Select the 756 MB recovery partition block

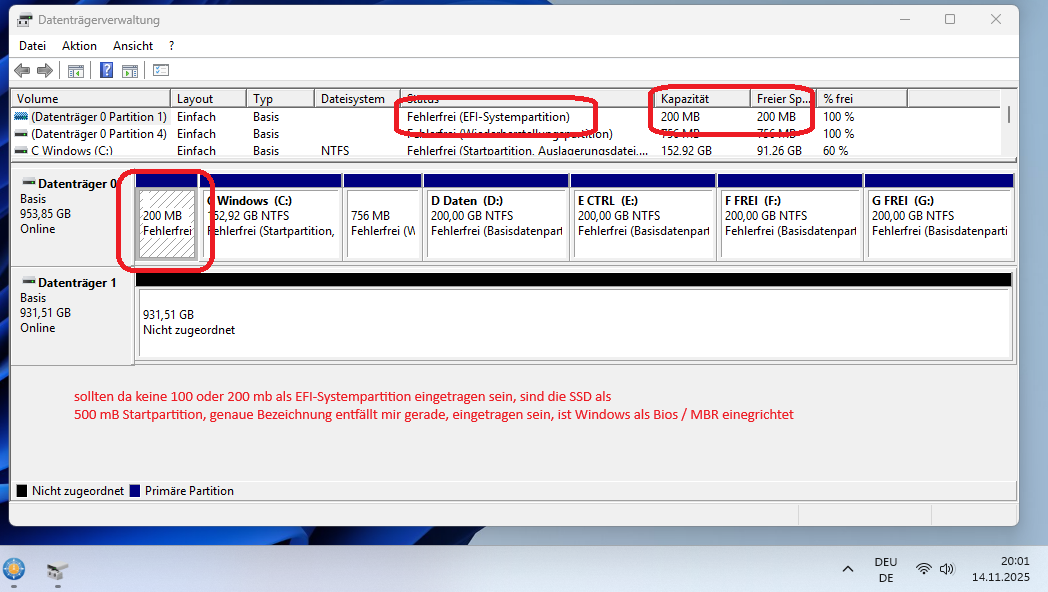tap(382, 224)
